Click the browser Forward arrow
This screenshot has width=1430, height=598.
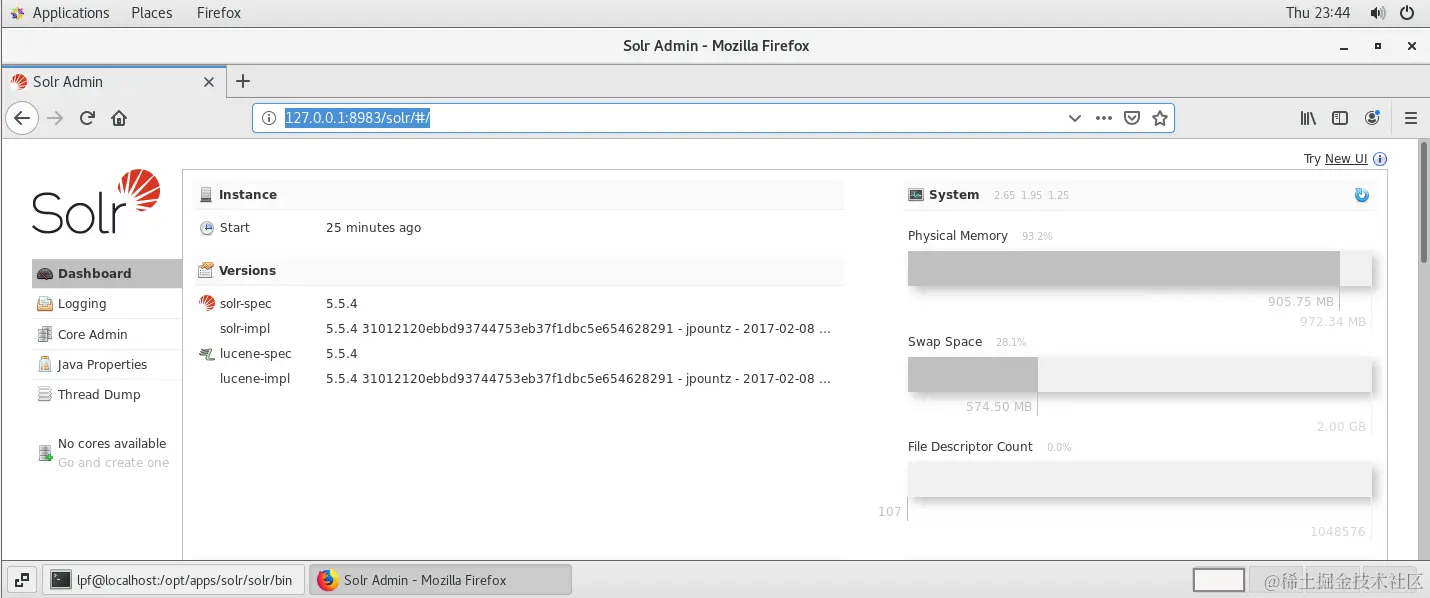(55, 118)
